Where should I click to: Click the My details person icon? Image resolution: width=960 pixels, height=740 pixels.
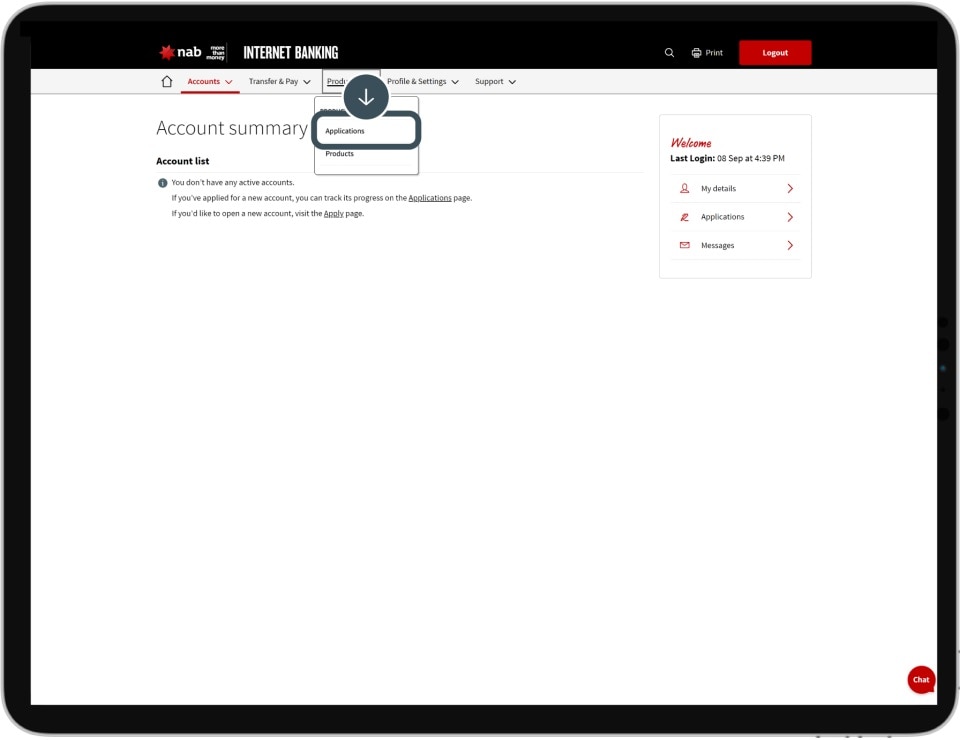(685, 188)
